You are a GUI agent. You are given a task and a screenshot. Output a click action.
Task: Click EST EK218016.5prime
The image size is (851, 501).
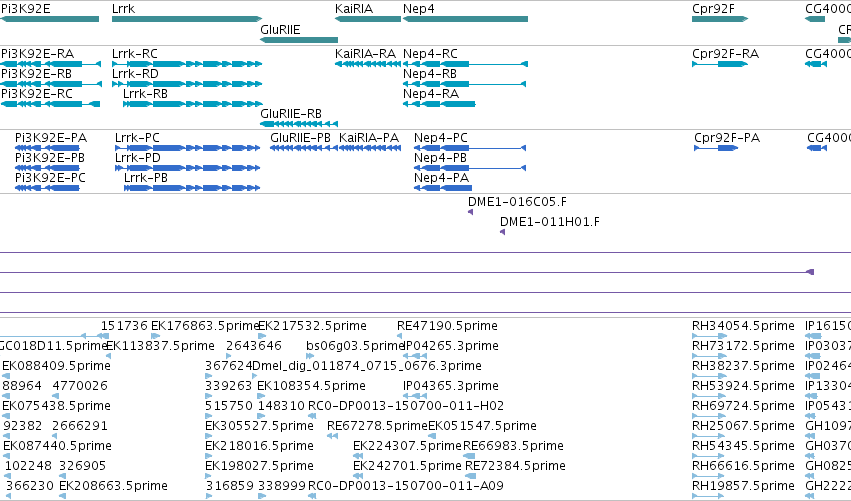(209, 456)
